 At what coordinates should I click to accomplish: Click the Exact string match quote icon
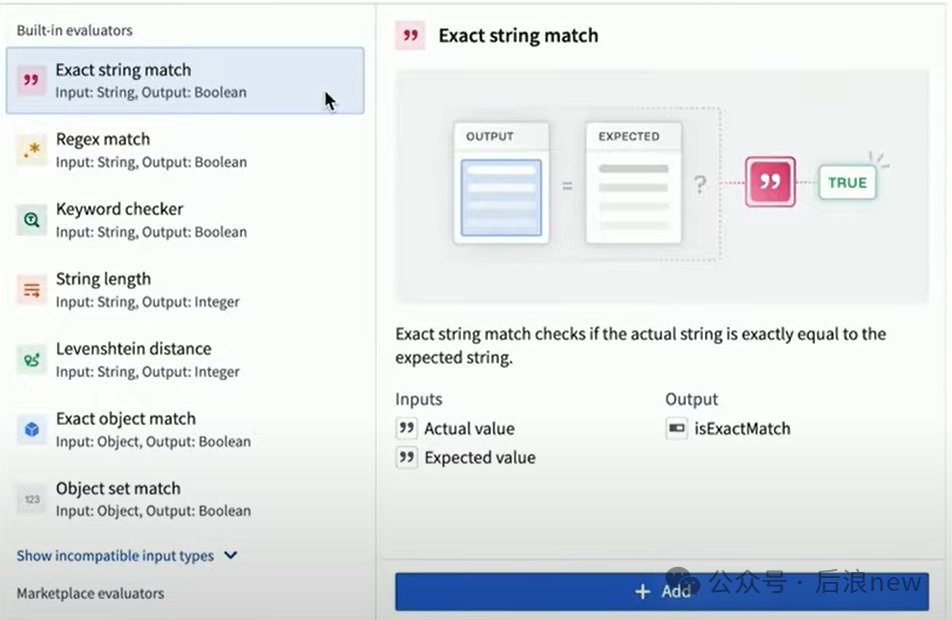tap(32, 81)
